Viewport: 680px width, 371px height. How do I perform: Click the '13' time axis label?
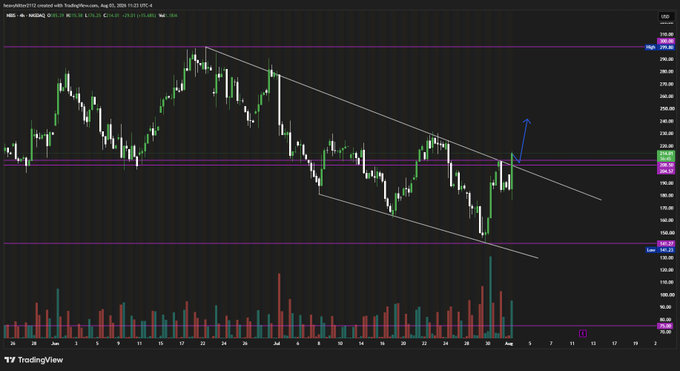pos(593,343)
